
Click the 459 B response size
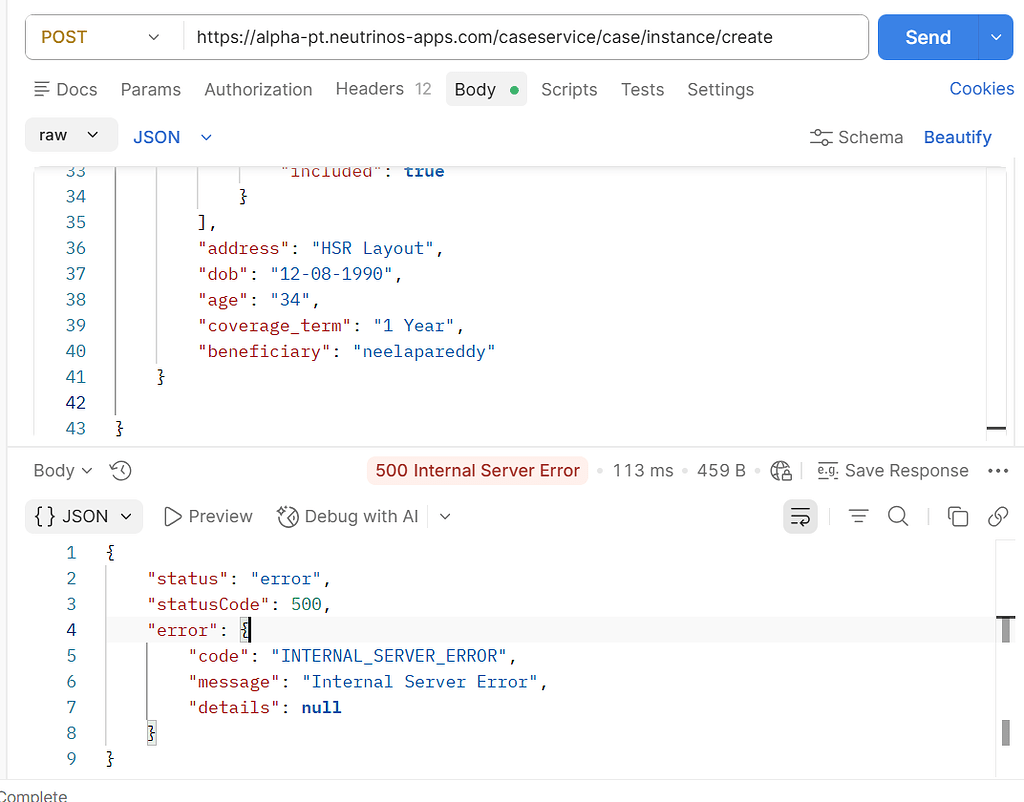[721, 470]
